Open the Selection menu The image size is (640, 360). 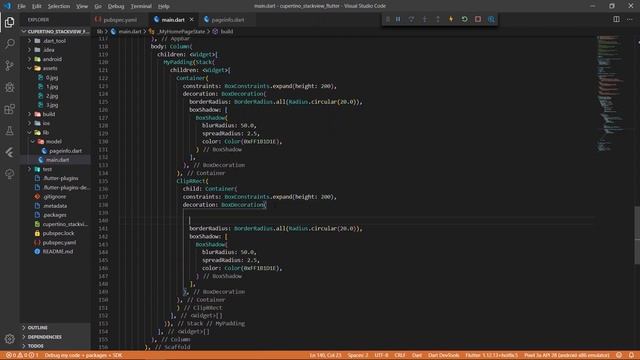59,6
